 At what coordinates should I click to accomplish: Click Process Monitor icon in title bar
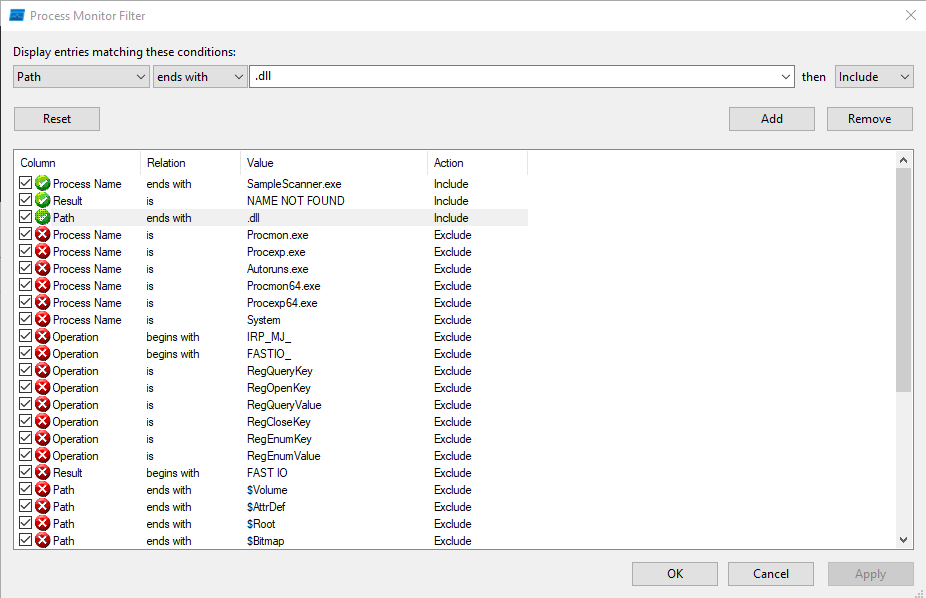pos(17,15)
